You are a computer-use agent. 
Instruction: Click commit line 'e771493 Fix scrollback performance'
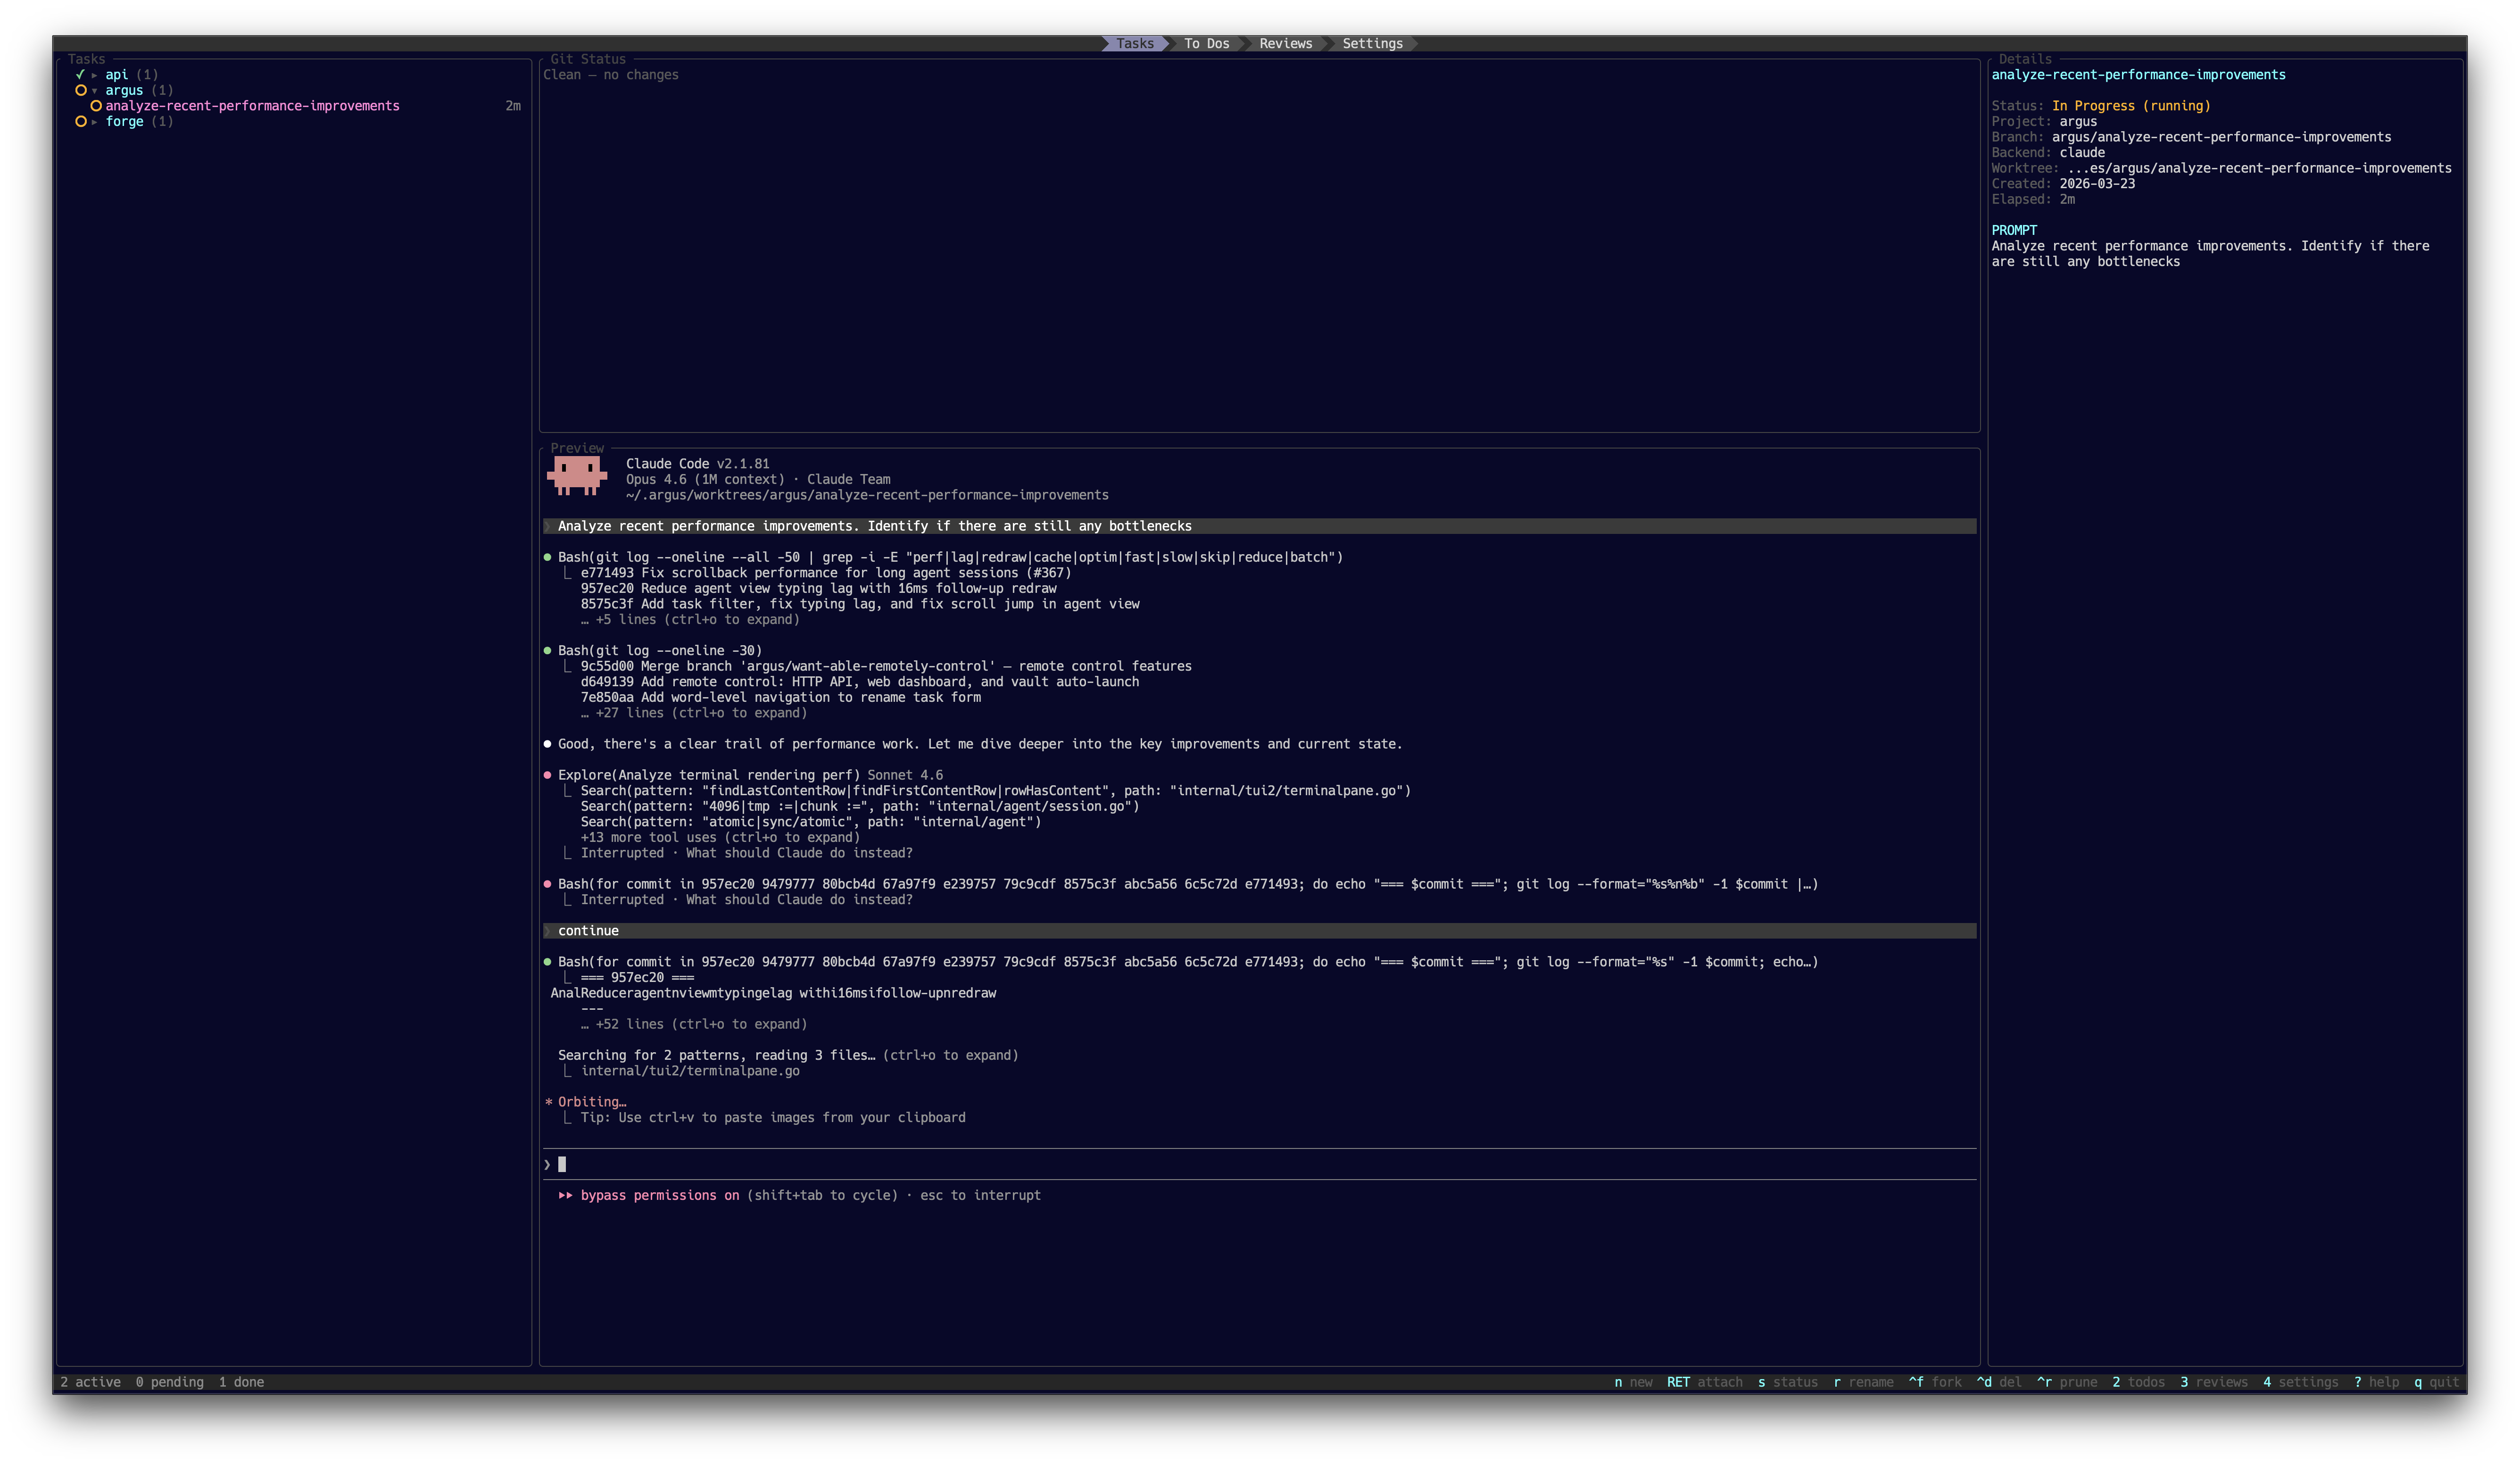tap(825, 573)
